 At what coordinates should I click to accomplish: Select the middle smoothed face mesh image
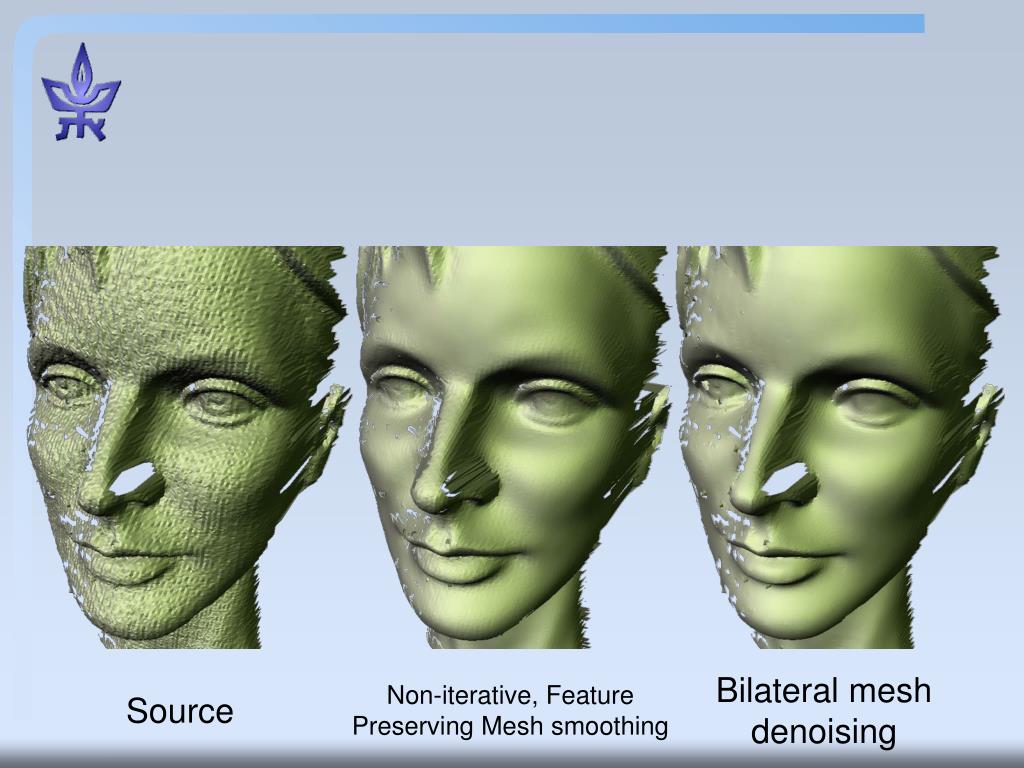tap(513, 447)
